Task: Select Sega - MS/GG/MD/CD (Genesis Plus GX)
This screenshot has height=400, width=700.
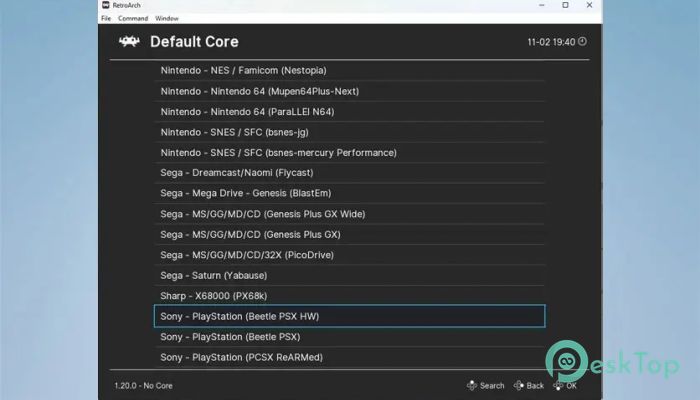Action: 350,234
